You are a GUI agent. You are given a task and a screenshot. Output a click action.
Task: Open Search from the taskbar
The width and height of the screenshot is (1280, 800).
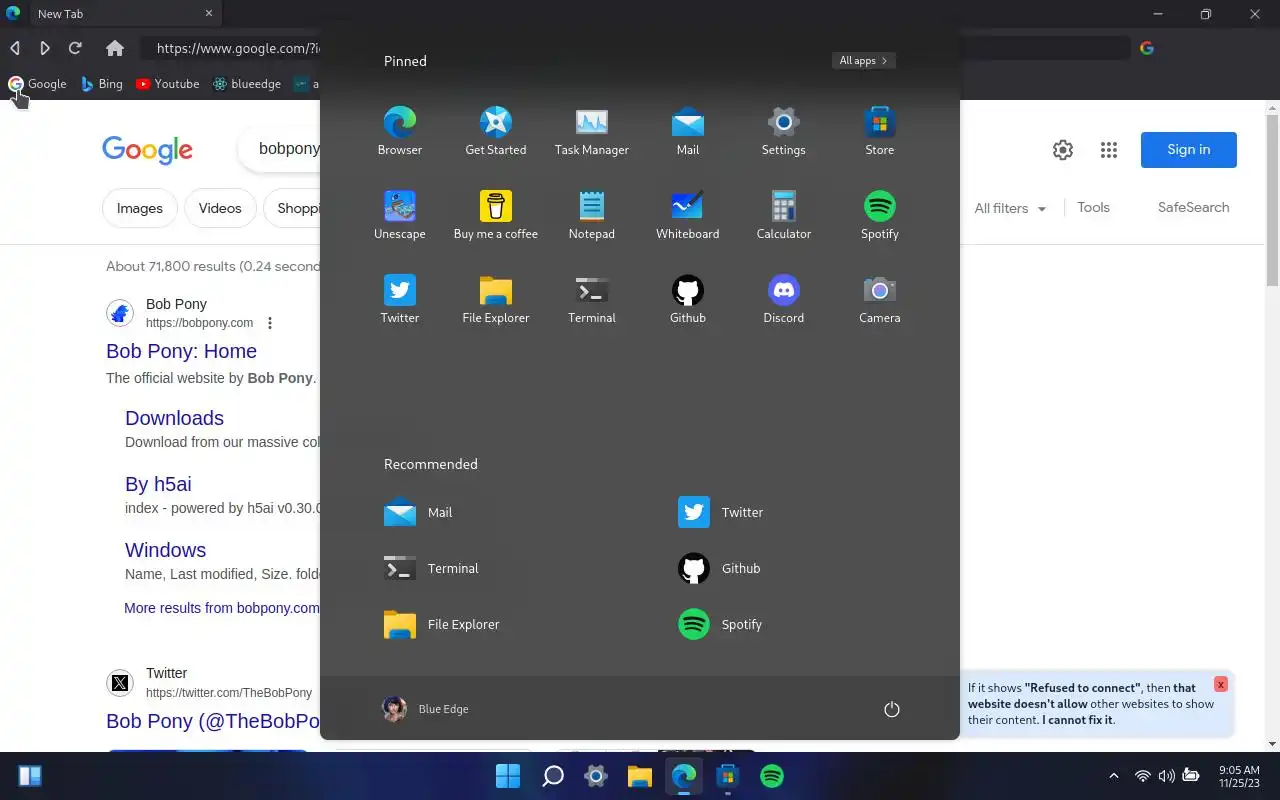coord(552,776)
